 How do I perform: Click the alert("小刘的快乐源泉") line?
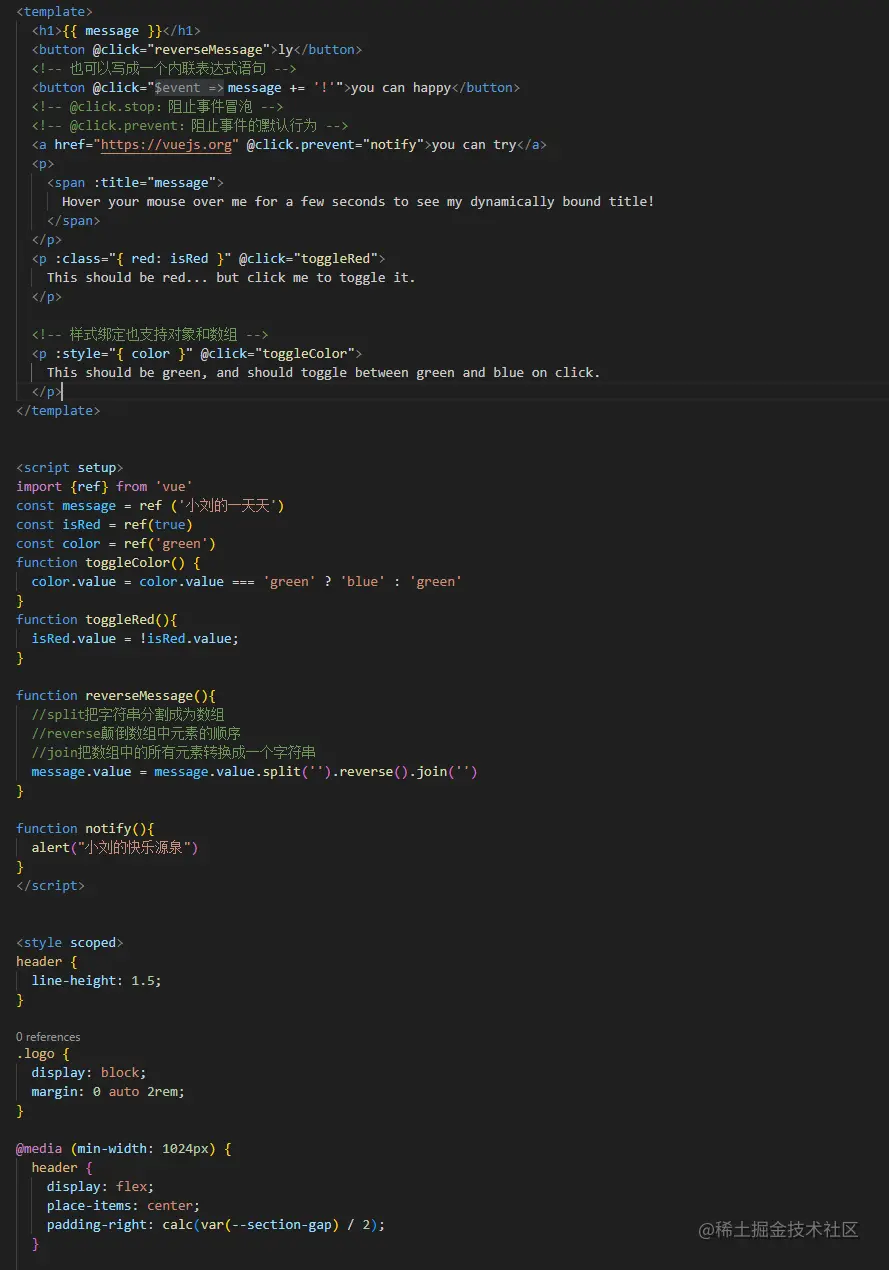click(x=115, y=847)
